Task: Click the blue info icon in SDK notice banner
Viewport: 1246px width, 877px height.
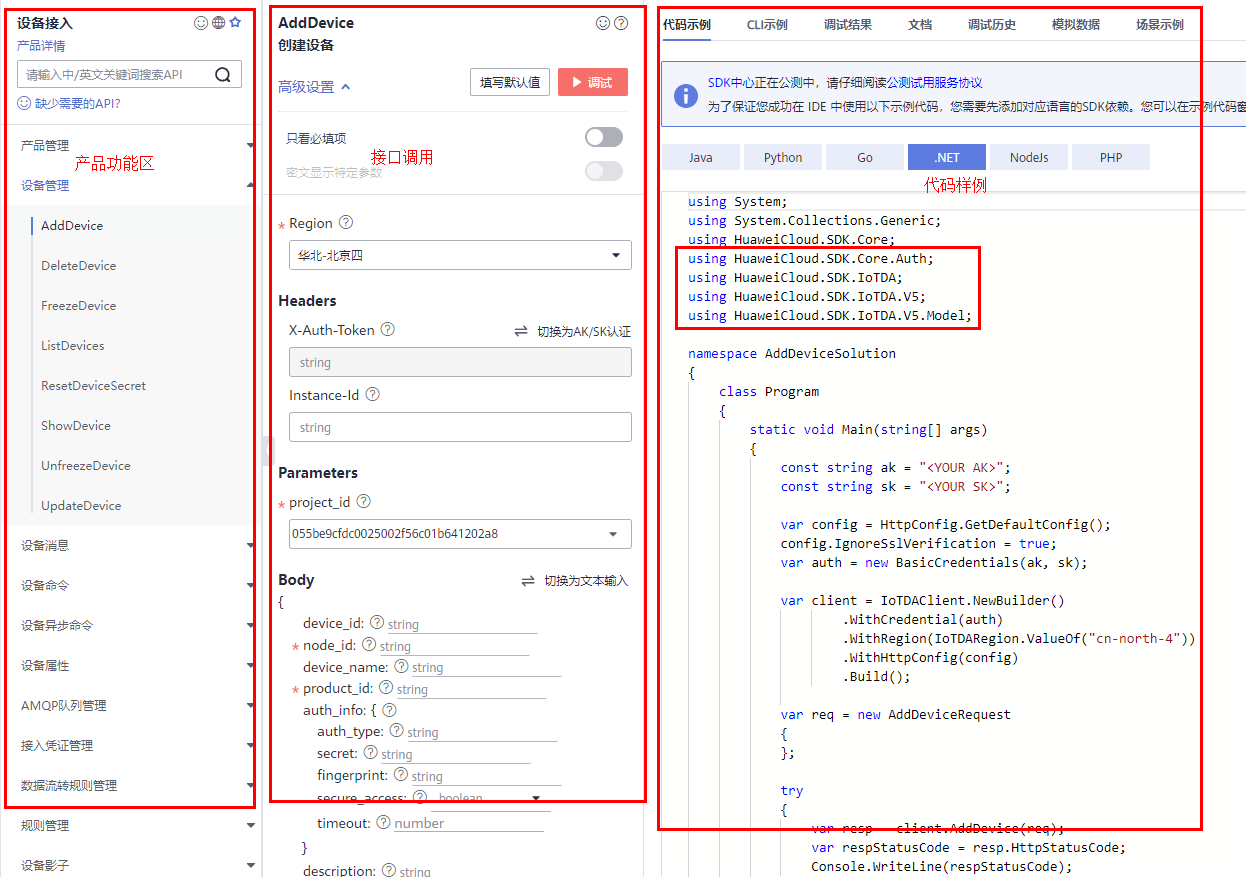Action: (x=686, y=95)
